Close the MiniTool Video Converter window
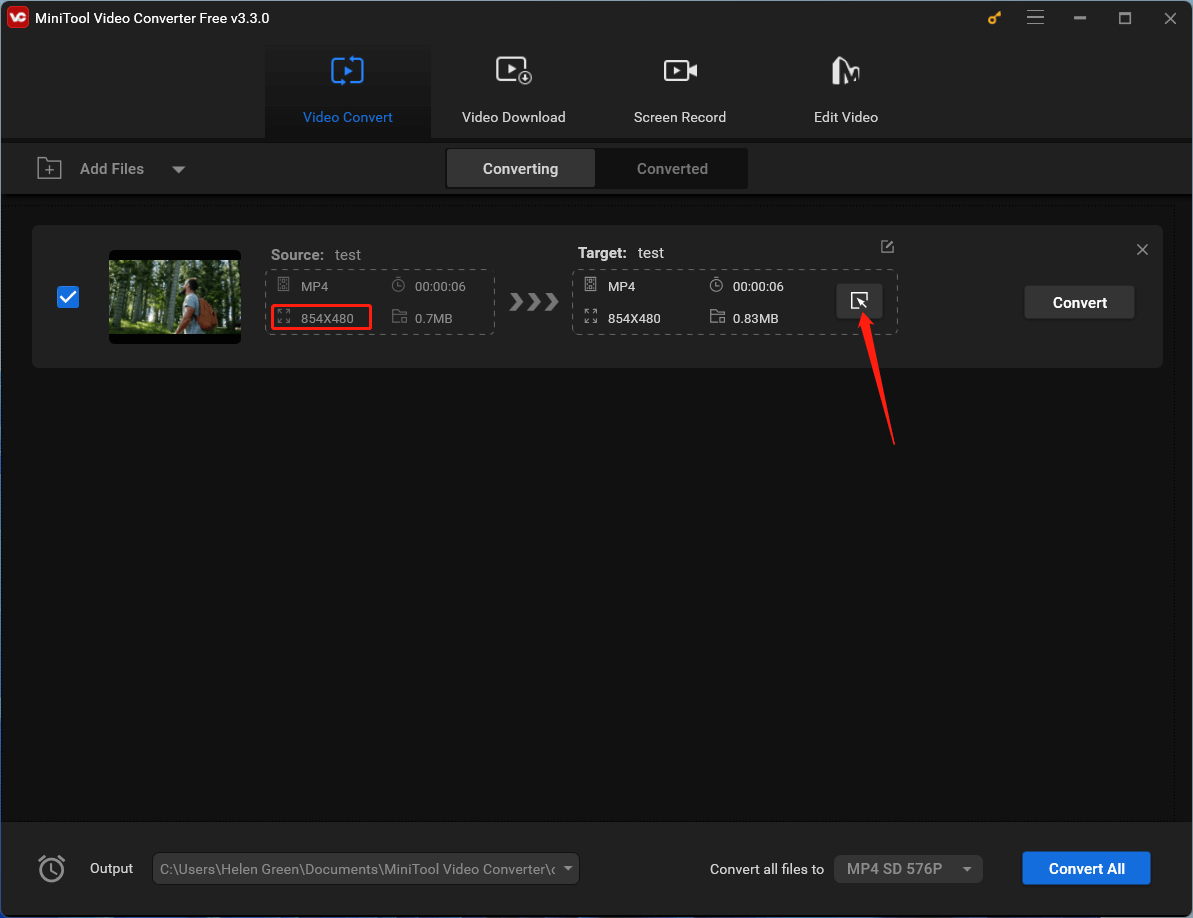Viewport: 1193px width, 918px height. click(x=1169, y=18)
